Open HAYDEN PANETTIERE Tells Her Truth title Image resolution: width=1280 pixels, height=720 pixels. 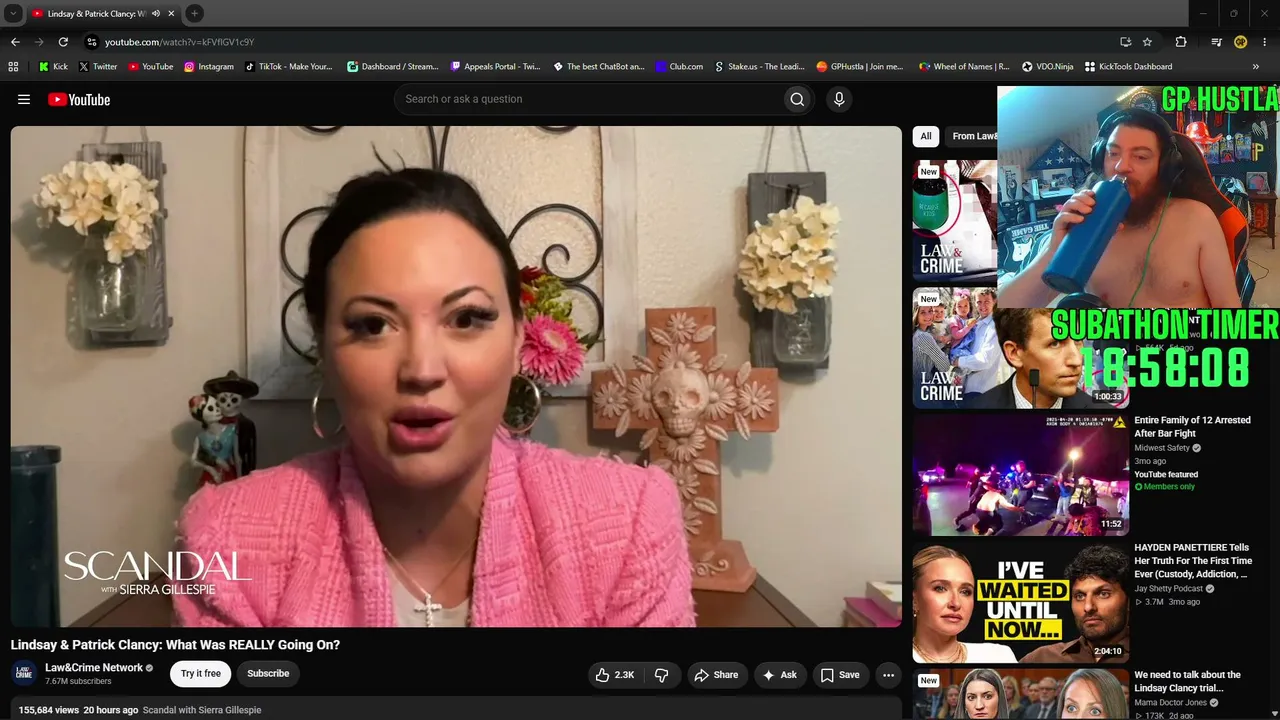point(1193,561)
